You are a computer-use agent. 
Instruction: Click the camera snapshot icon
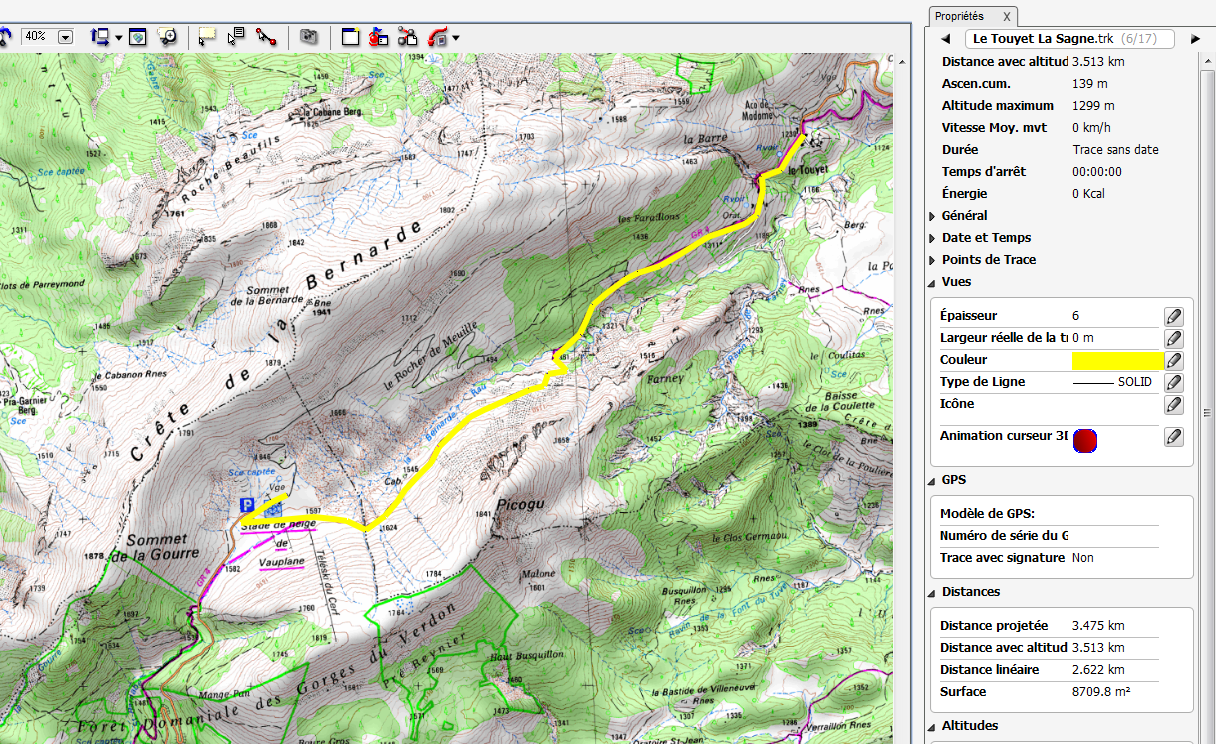(310, 37)
